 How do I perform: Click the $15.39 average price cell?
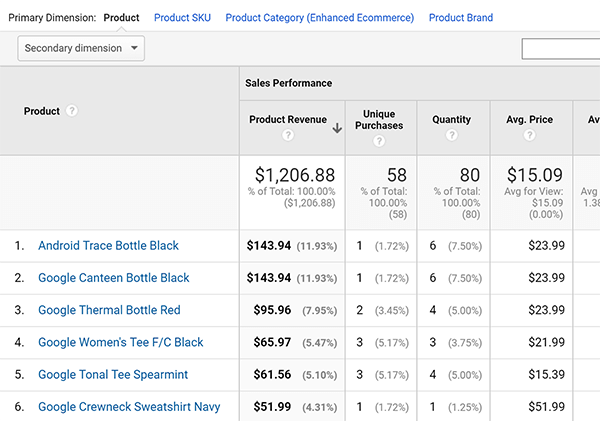pos(546,374)
